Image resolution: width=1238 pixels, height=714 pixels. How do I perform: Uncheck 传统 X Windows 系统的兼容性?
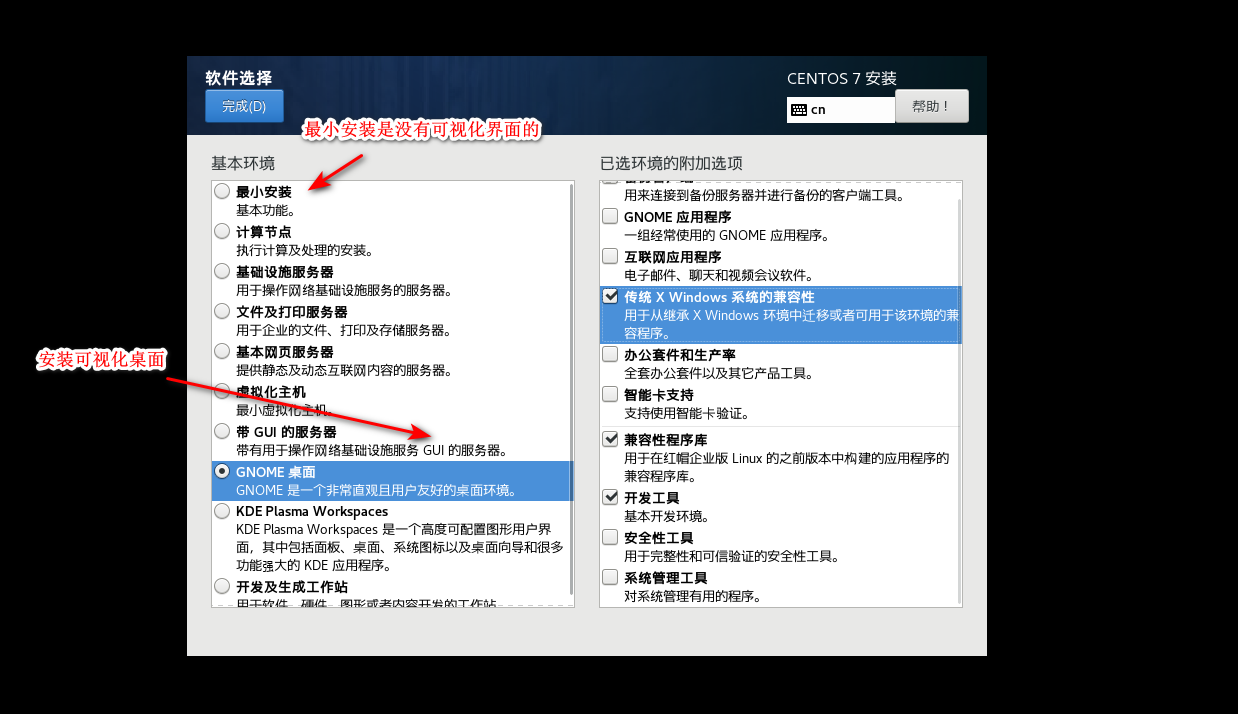coord(610,296)
